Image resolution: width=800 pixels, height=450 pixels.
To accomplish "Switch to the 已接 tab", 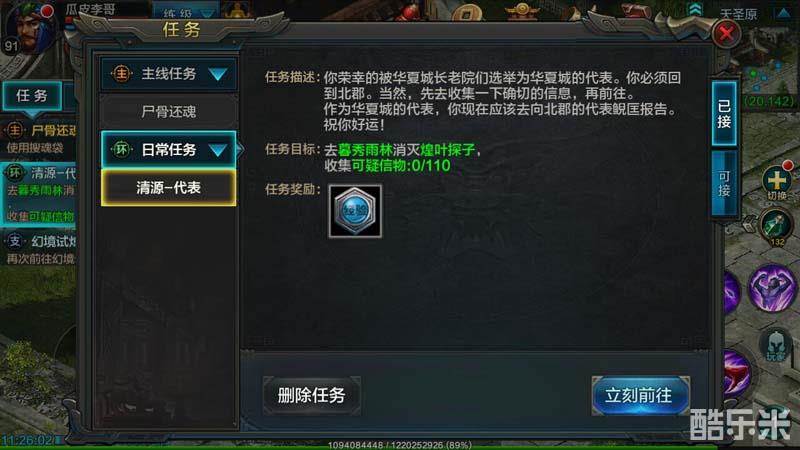I will pos(724,114).
